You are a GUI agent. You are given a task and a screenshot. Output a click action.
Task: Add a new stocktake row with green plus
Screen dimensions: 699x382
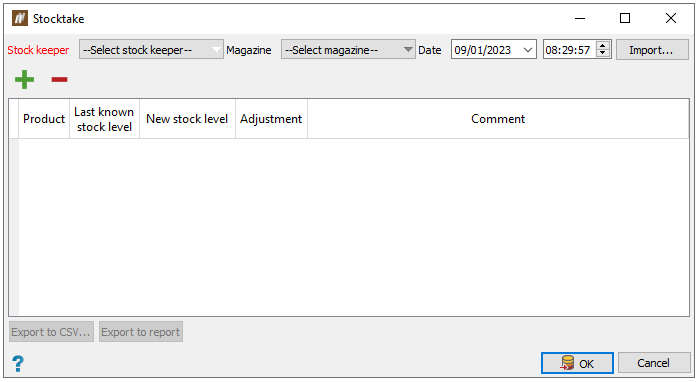pyautogui.click(x=24, y=79)
